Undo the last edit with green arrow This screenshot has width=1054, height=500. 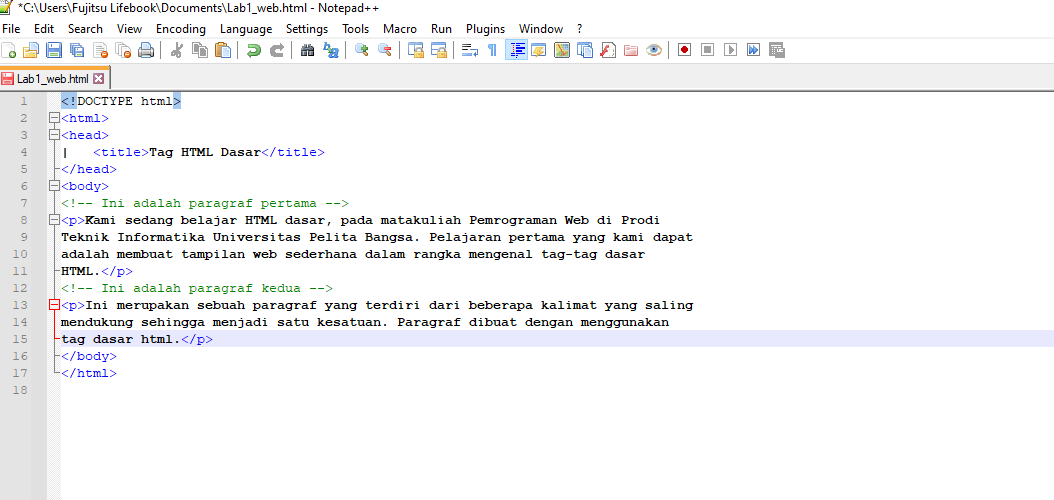pos(253,50)
